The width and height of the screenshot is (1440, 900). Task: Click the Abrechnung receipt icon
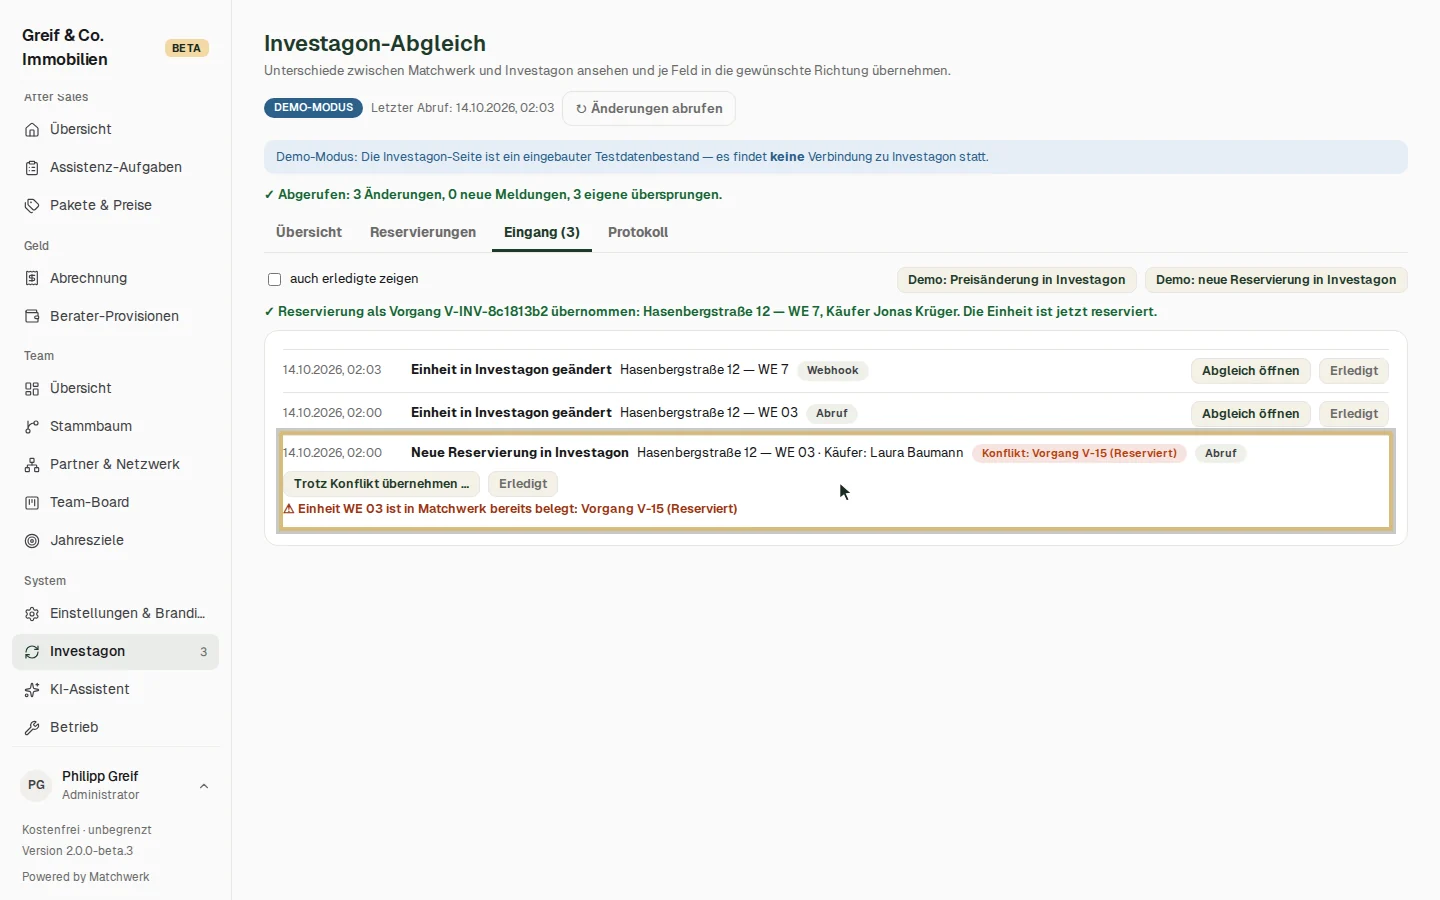tap(32, 279)
